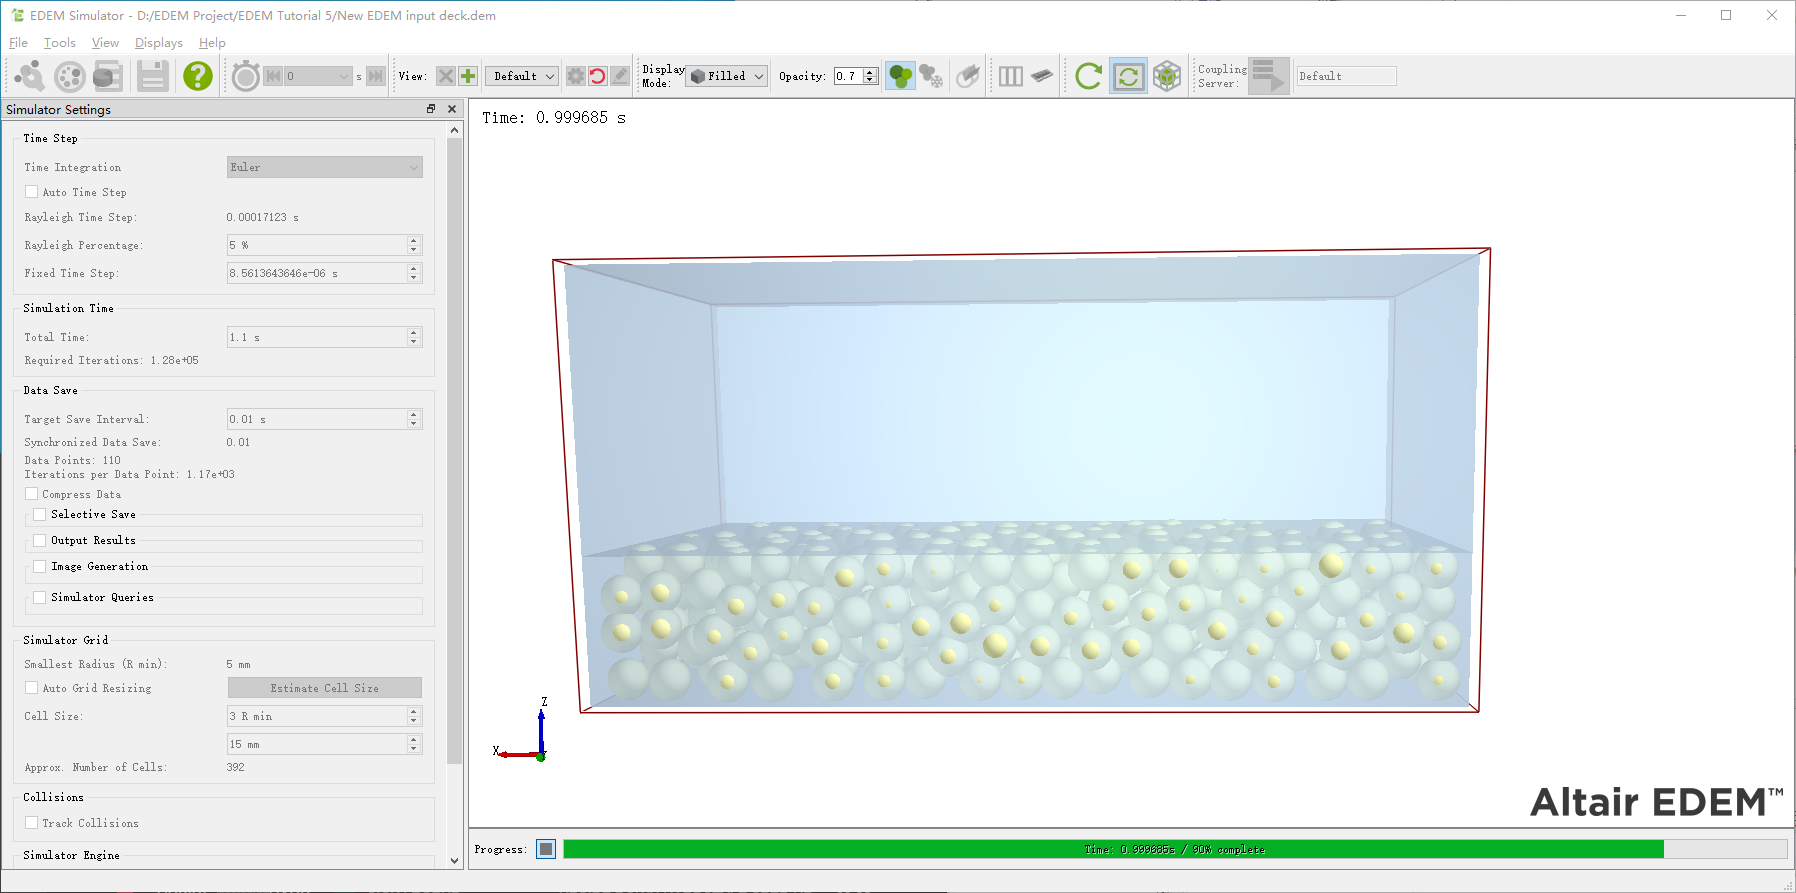This screenshot has height=893, width=1796.
Task: Open the Time Integration Euler dropdown
Action: tap(324, 167)
